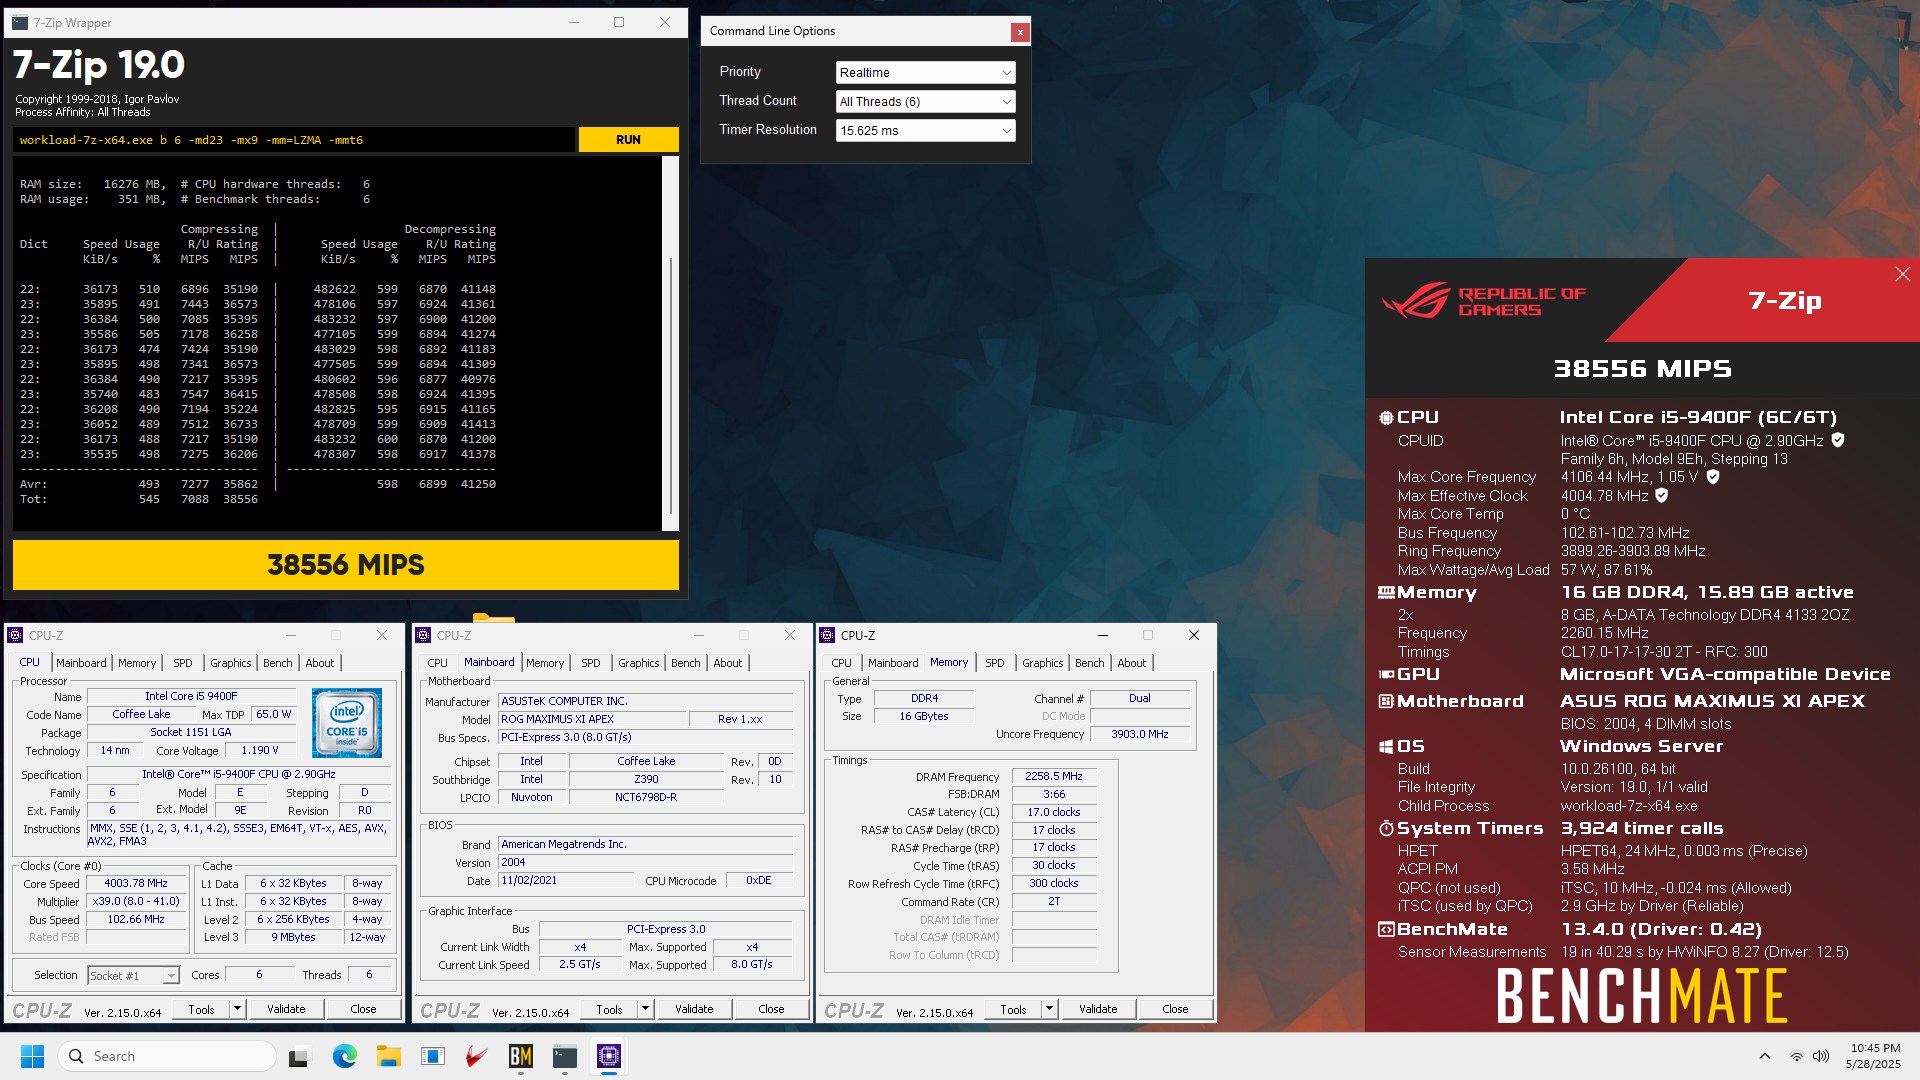1920x1080 pixels.
Task: Click the Code Name Coffee Lake field
Action: point(141,714)
